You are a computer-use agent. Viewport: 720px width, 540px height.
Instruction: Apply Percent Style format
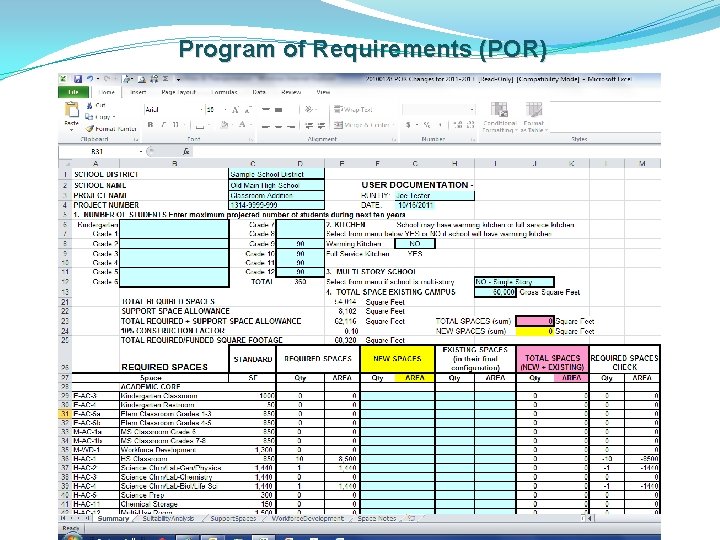(427, 125)
